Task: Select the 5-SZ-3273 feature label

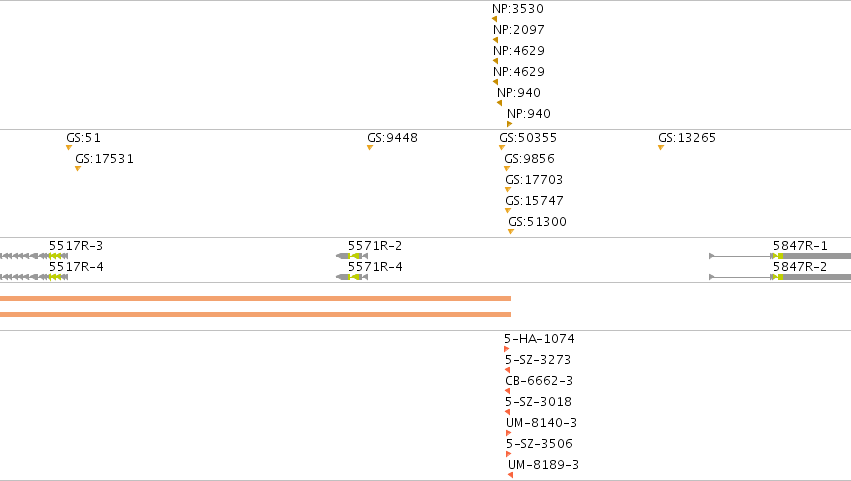Action: pyautogui.click(x=538, y=360)
